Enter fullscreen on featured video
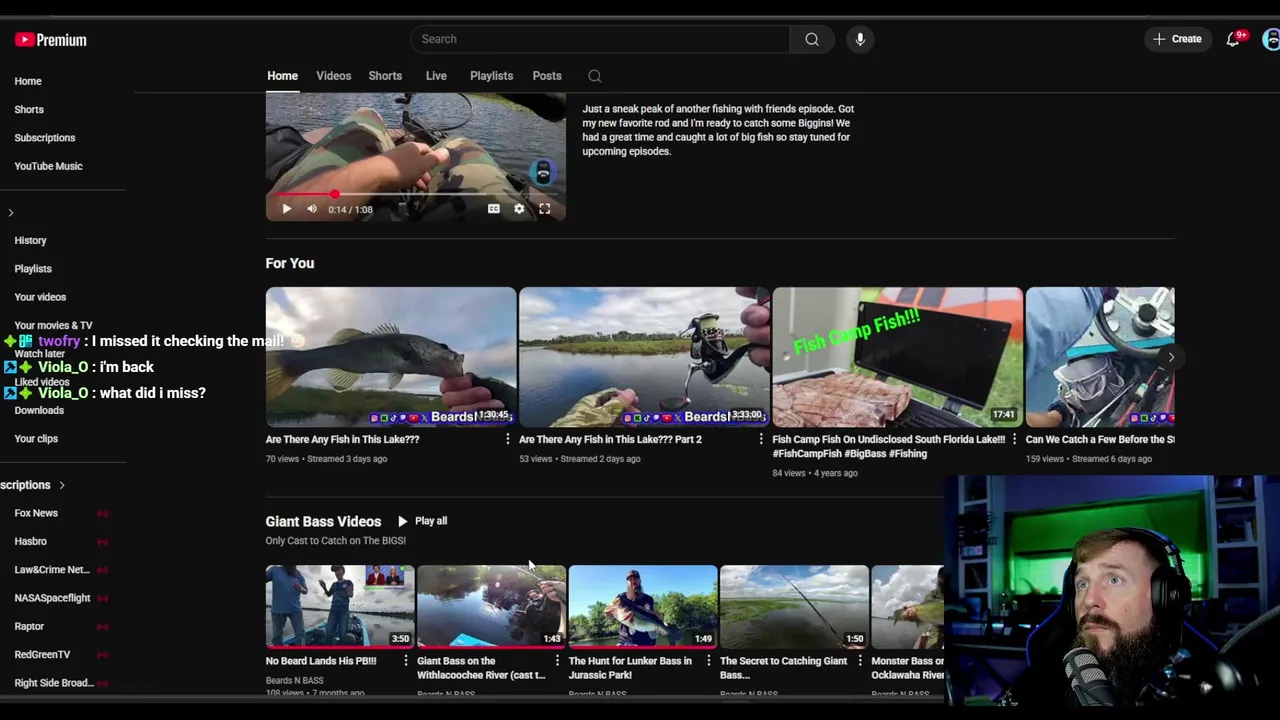 [x=545, y=209]
